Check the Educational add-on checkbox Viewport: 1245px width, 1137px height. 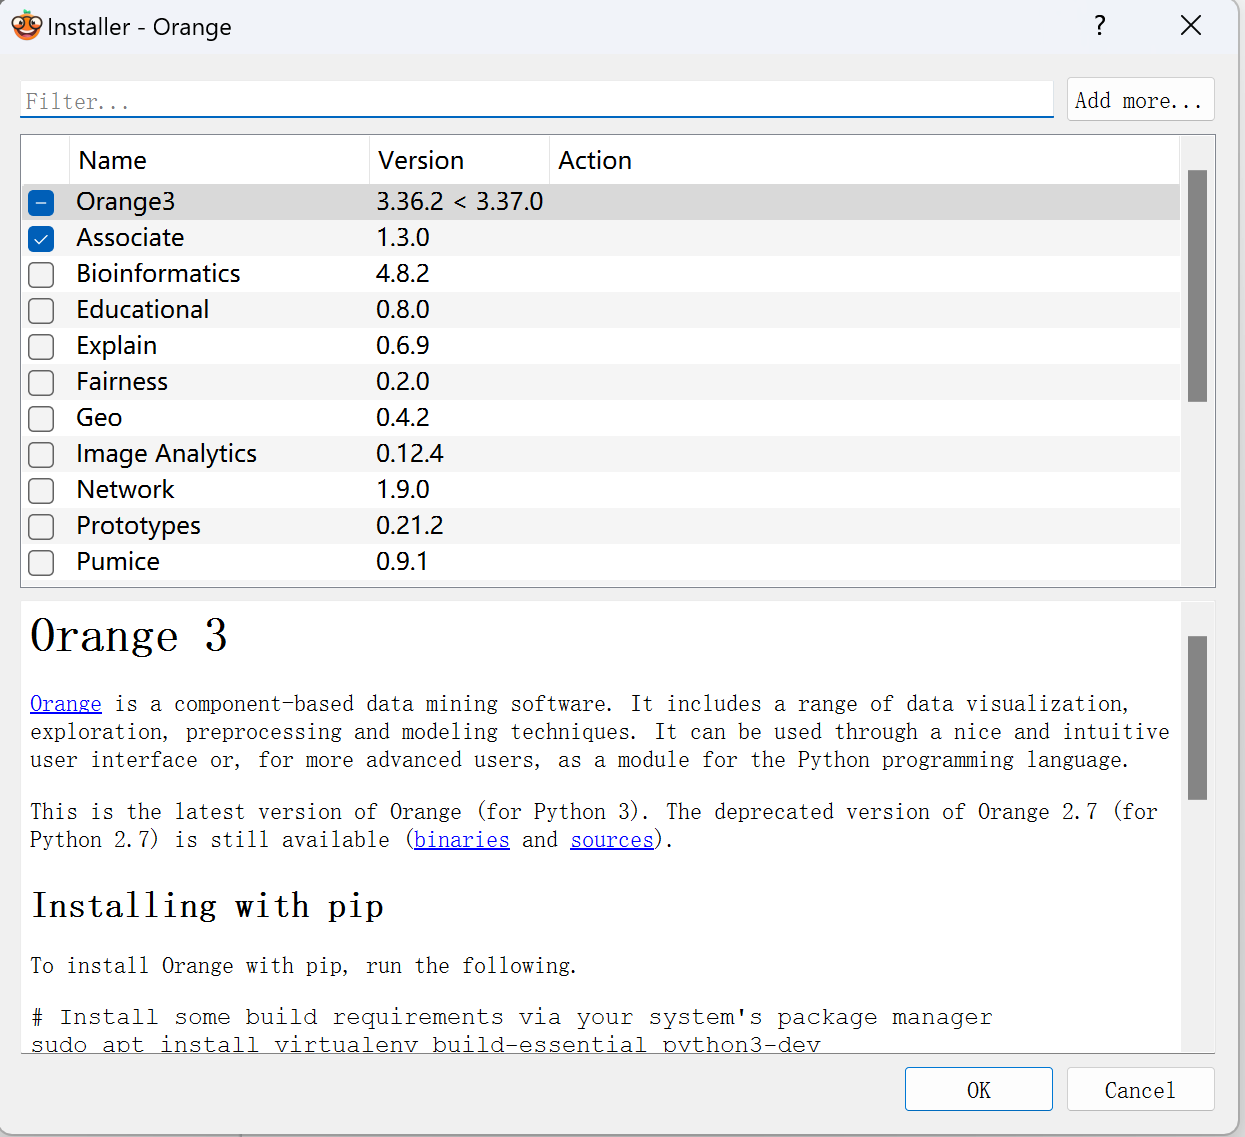pos(41,311)
